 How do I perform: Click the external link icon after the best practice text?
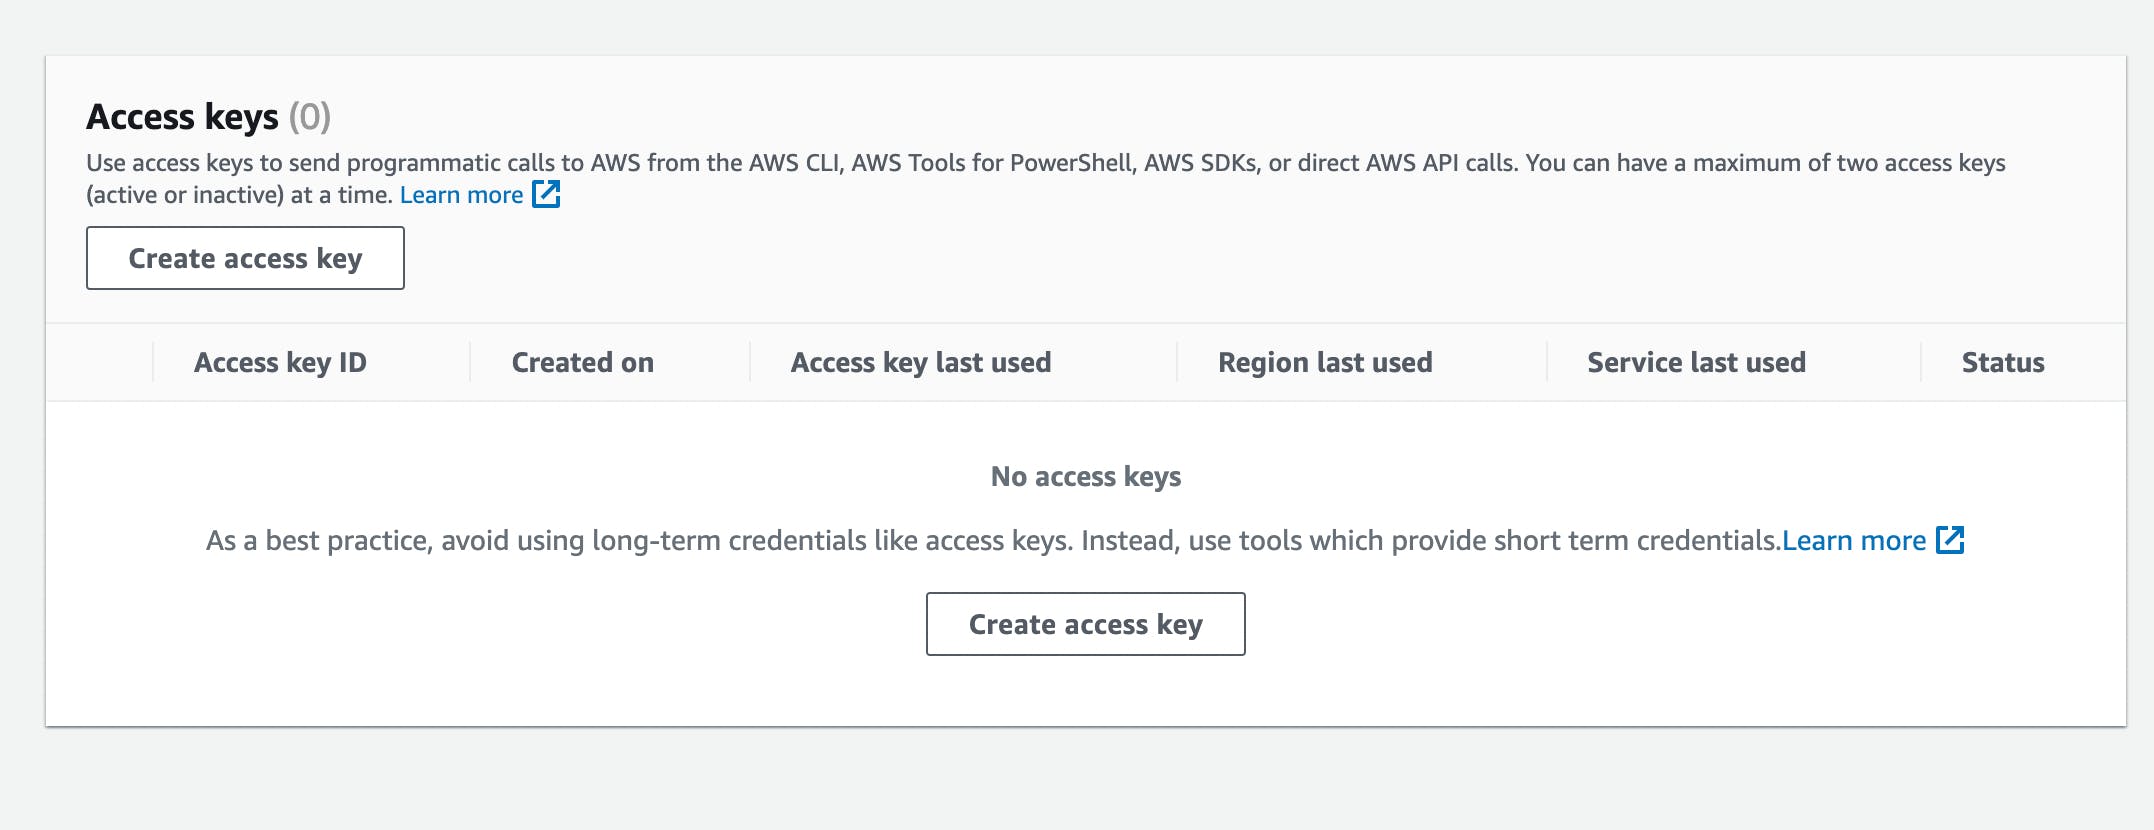click(x=1950, y=540)
